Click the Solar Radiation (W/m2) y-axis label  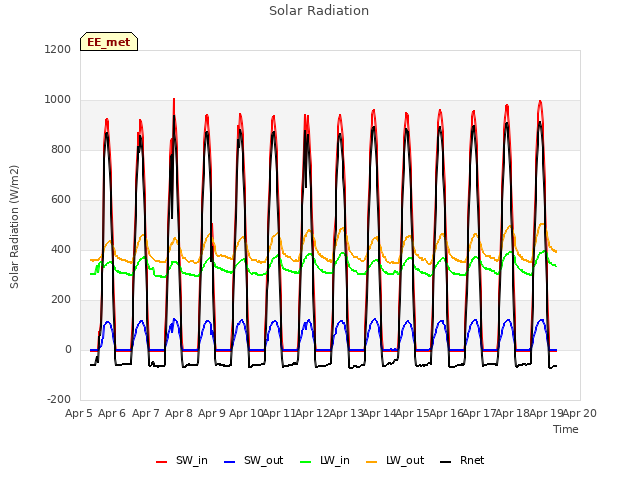14,227
